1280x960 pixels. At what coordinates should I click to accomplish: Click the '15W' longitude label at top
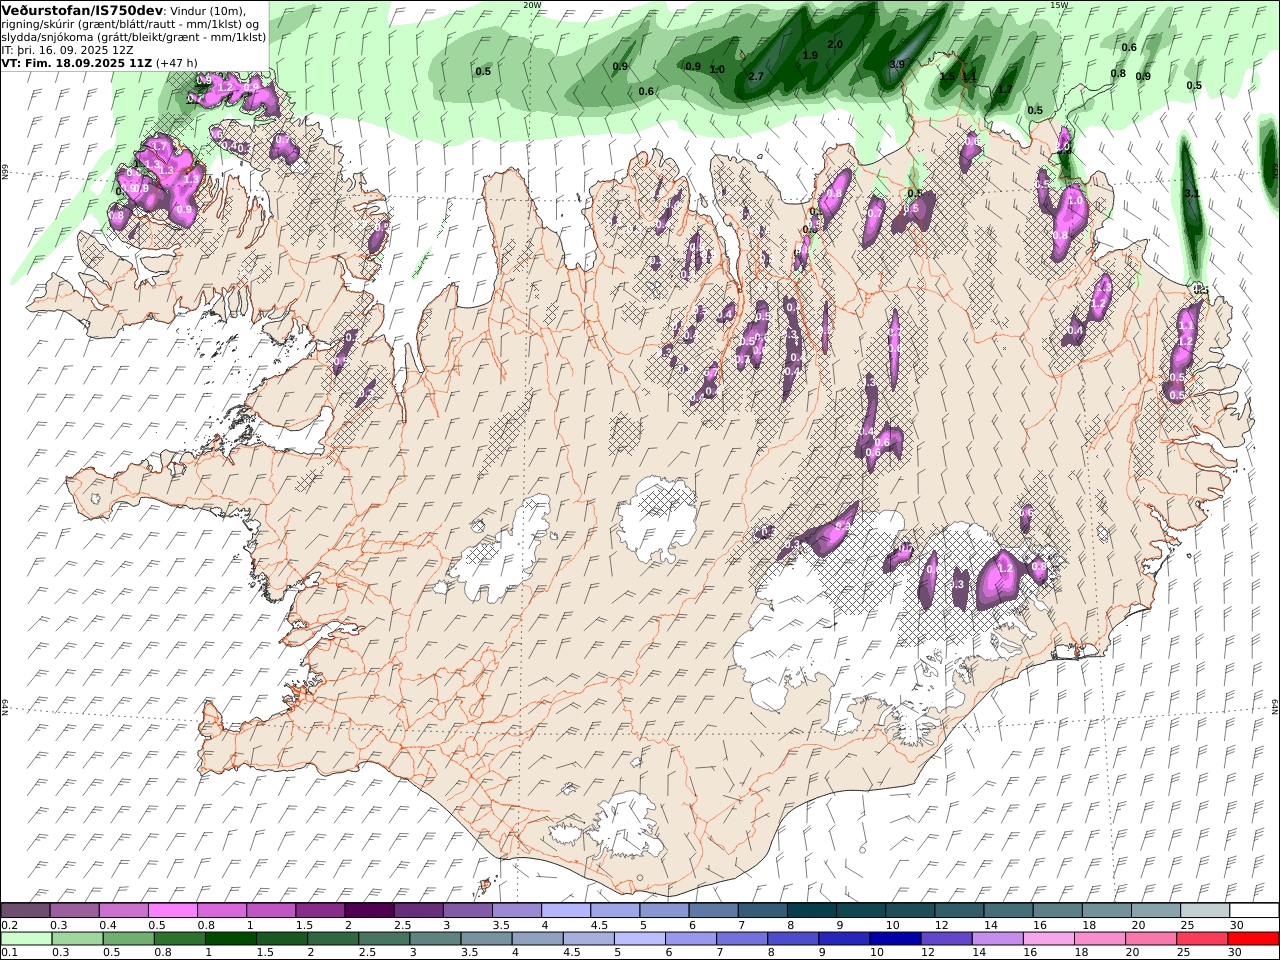[1059, 5]
